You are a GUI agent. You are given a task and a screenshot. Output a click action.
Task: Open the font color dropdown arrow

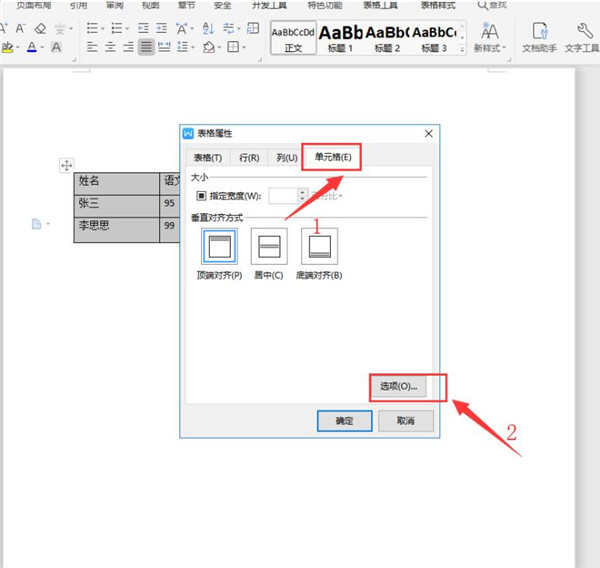click(44, 48)
